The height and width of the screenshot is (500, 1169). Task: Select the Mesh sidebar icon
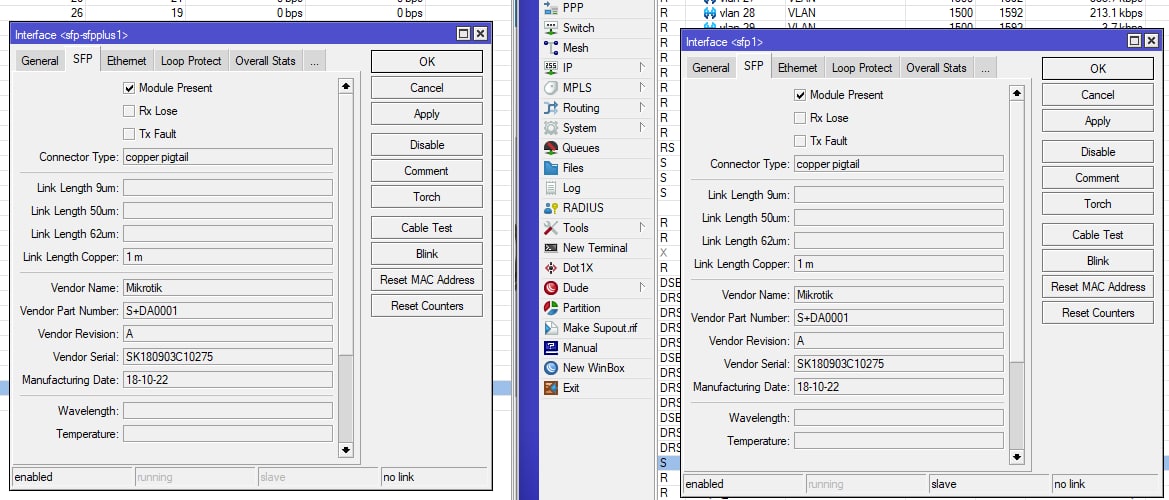point(551,48)
